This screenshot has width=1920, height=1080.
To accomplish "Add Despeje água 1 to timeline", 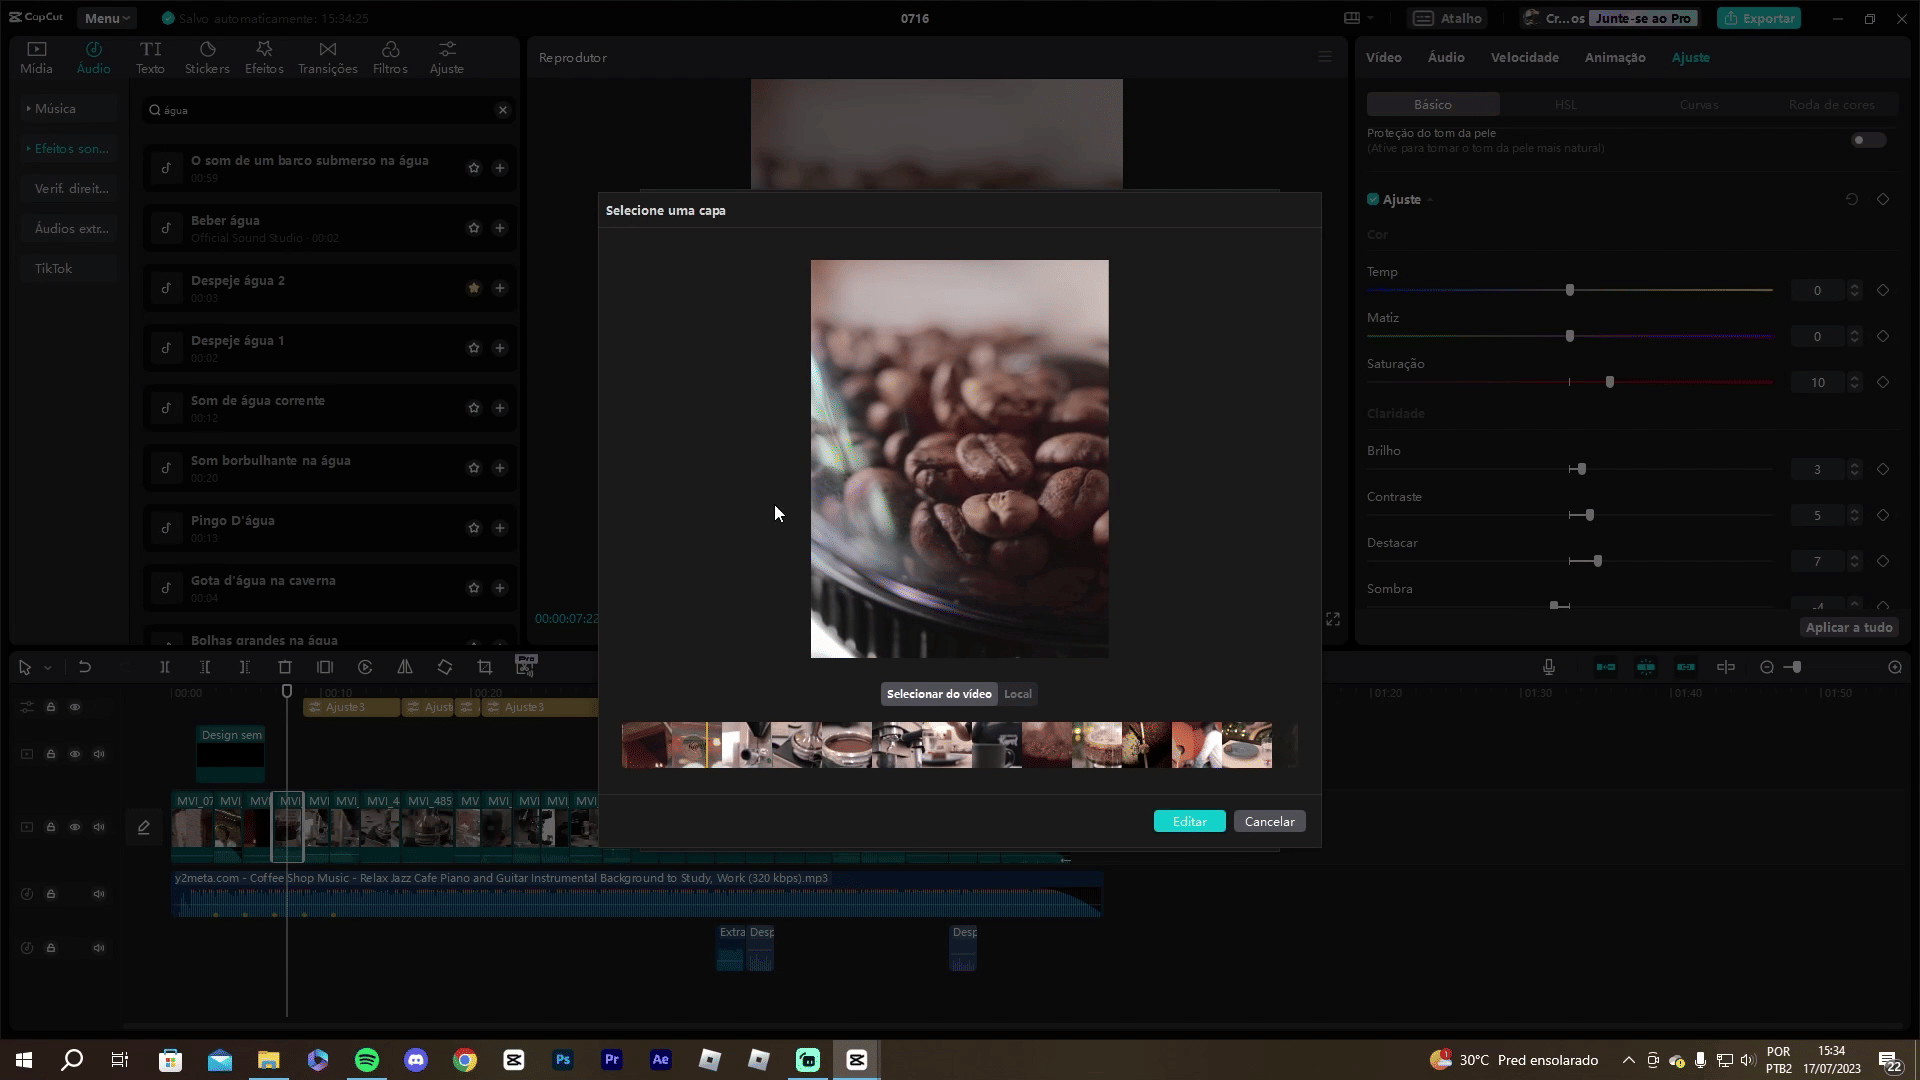I will click(x=500, y=348).
